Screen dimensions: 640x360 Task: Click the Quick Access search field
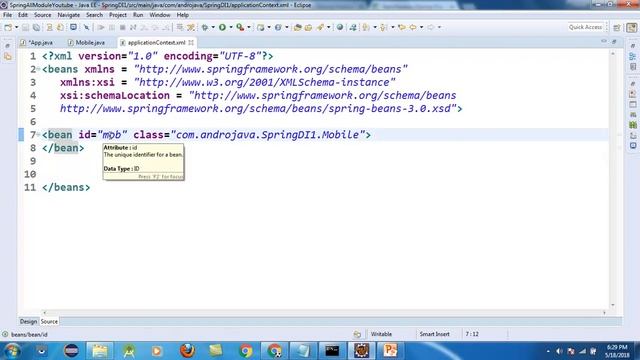coord(586,27)
